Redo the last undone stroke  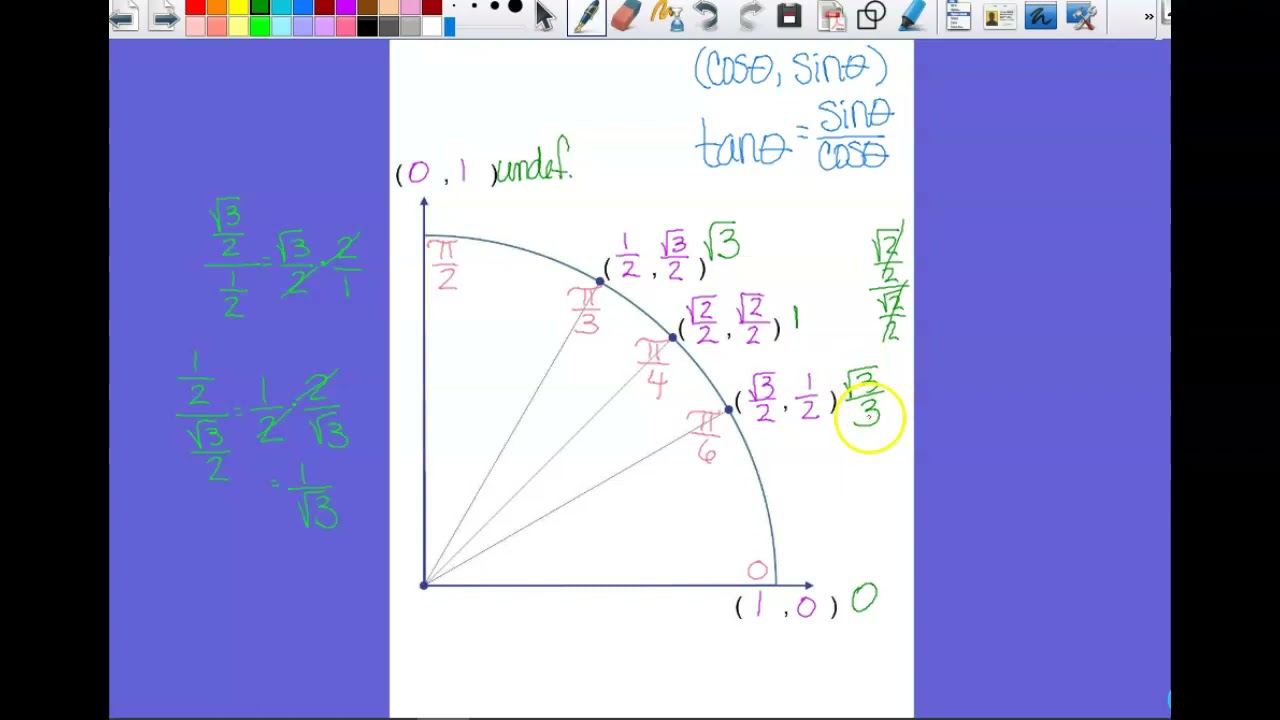pyautogui.click(x=752, y=16)
